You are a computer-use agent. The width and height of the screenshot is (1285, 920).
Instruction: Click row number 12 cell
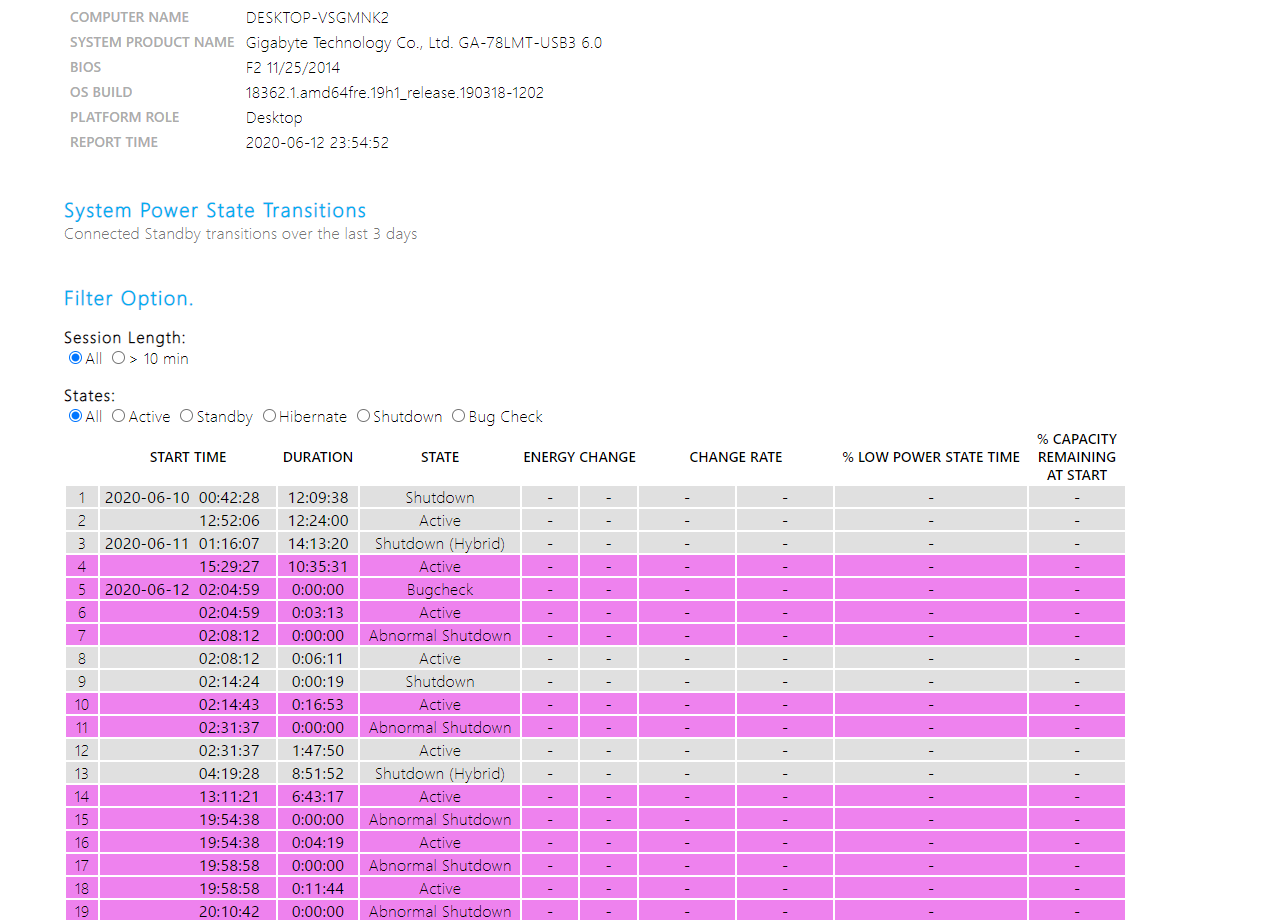coord(82,751)
